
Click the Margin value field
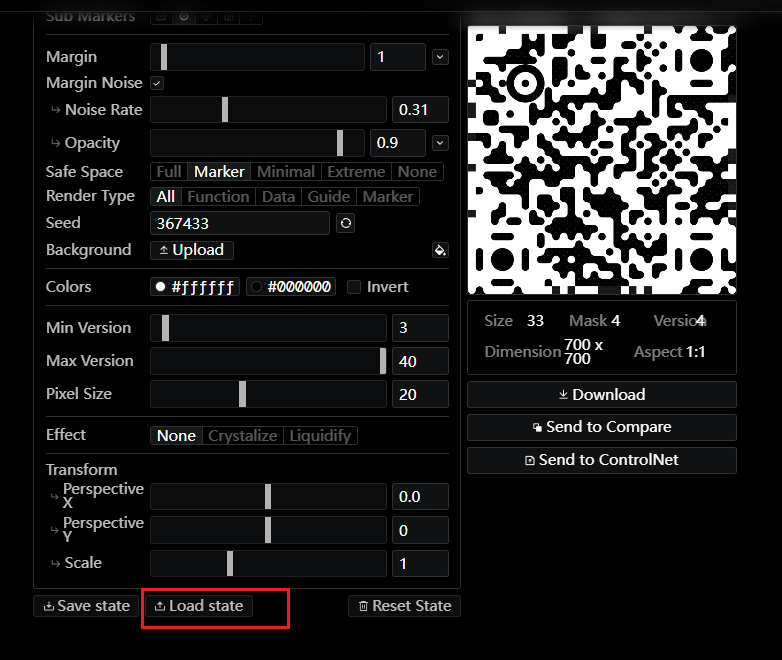(398, 57)
